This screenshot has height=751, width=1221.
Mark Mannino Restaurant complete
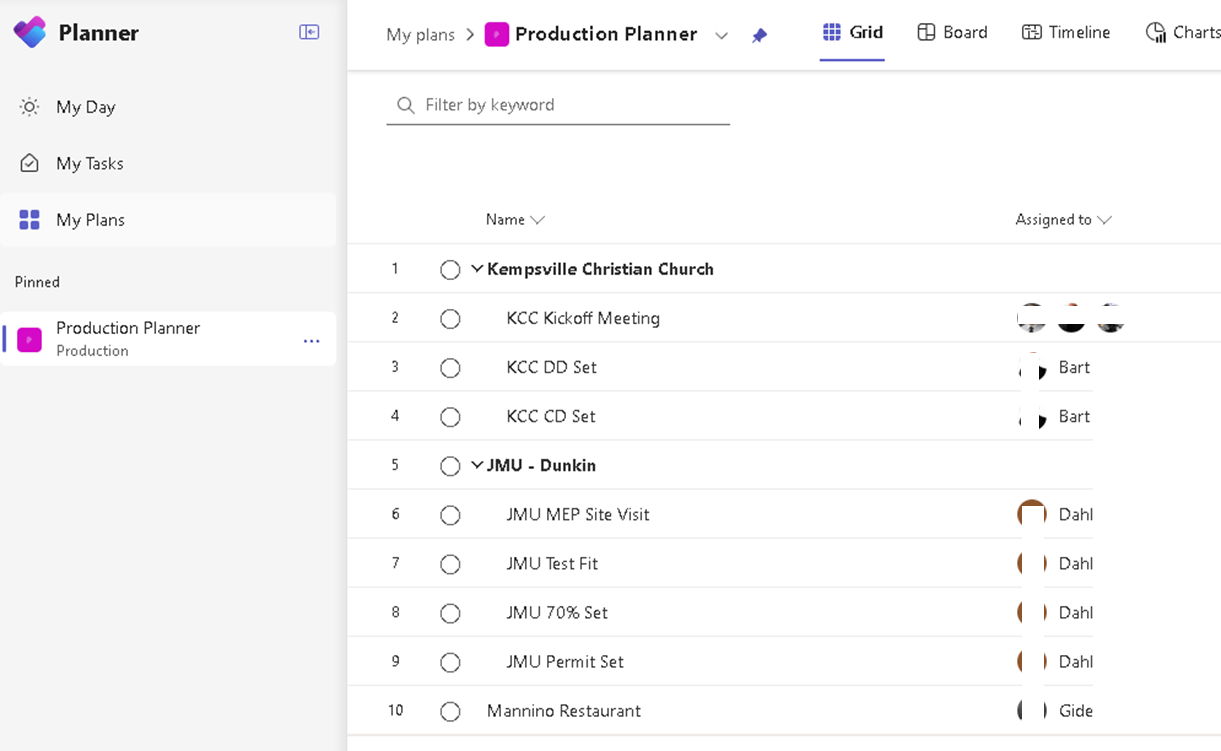coord(450,712)
